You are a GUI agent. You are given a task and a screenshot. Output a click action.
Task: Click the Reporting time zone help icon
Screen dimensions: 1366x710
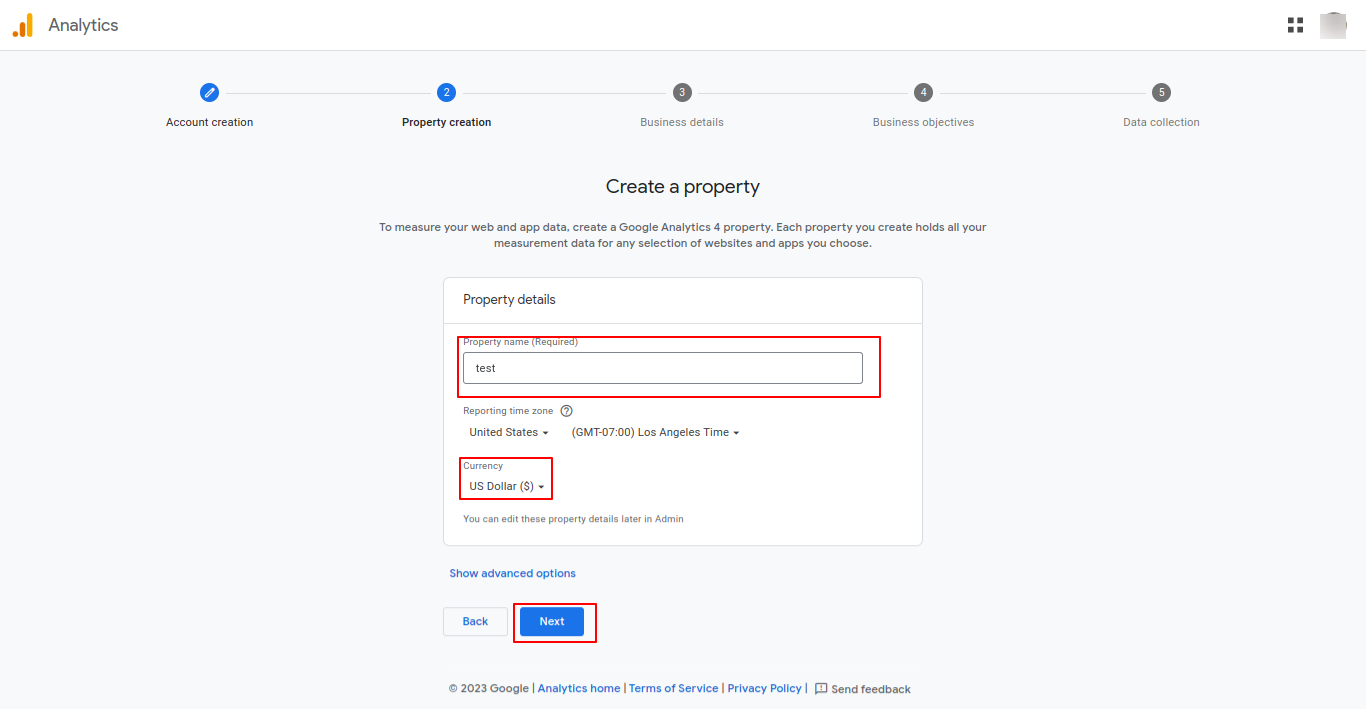[567, 411]
